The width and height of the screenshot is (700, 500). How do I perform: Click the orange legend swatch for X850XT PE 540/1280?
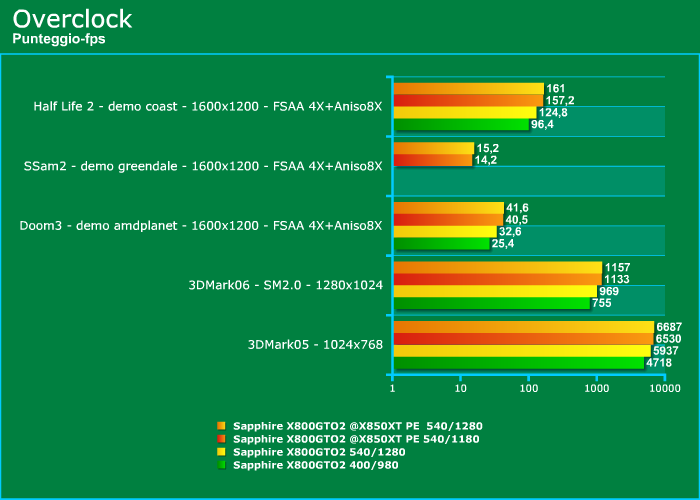(x=221, y=426)
